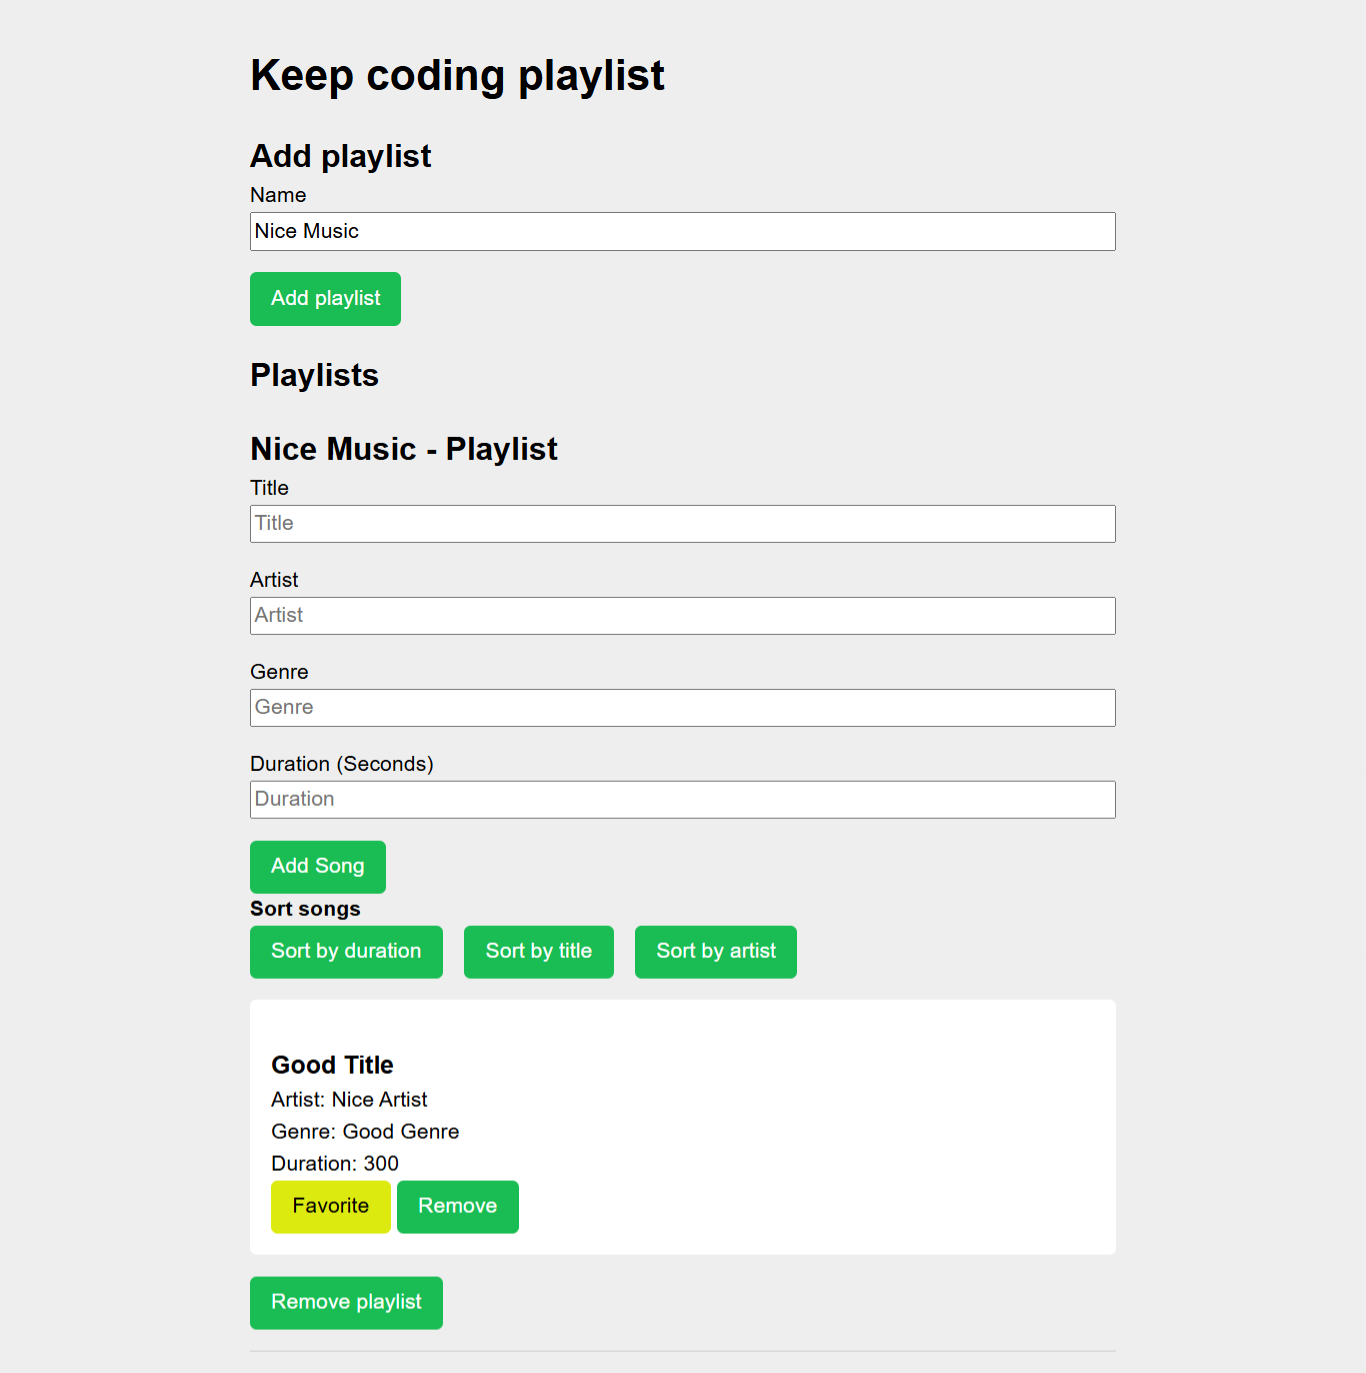This screenshot has height=1373, width=1366.
Task: Click the Artist input field
Action: coord(683,615)
